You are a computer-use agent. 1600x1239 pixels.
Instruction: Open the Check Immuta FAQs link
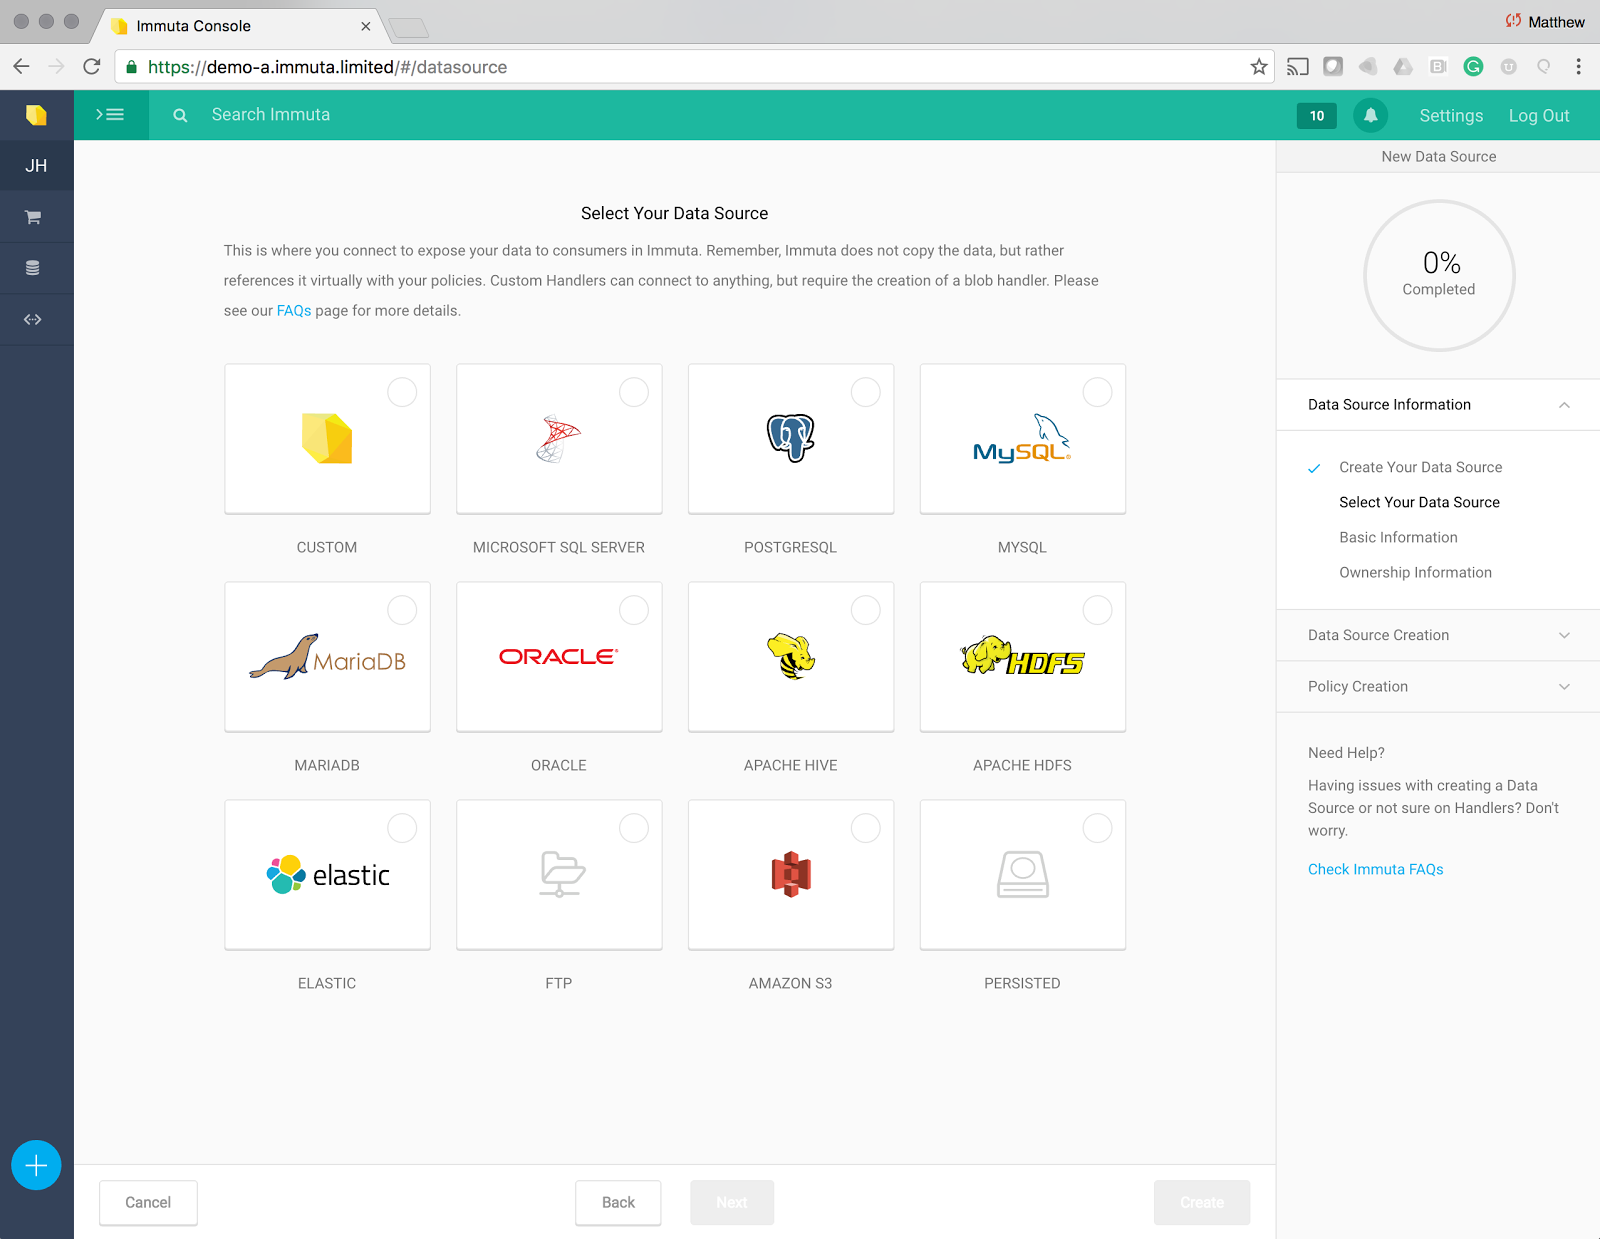coord(1375,869)
